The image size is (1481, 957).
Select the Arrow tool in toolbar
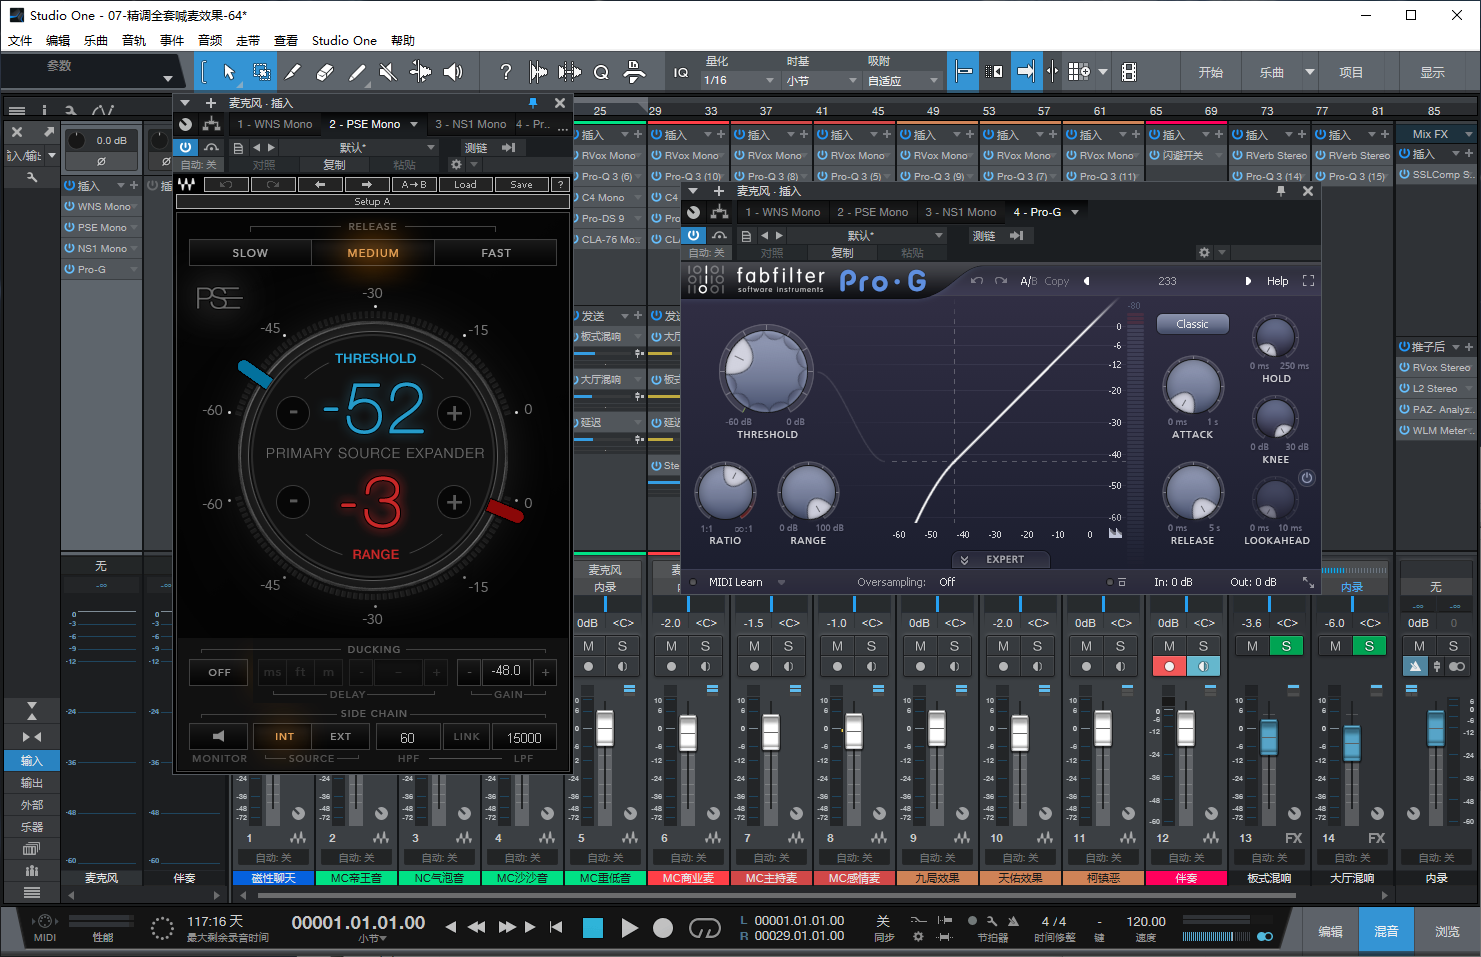pos(229,72)
